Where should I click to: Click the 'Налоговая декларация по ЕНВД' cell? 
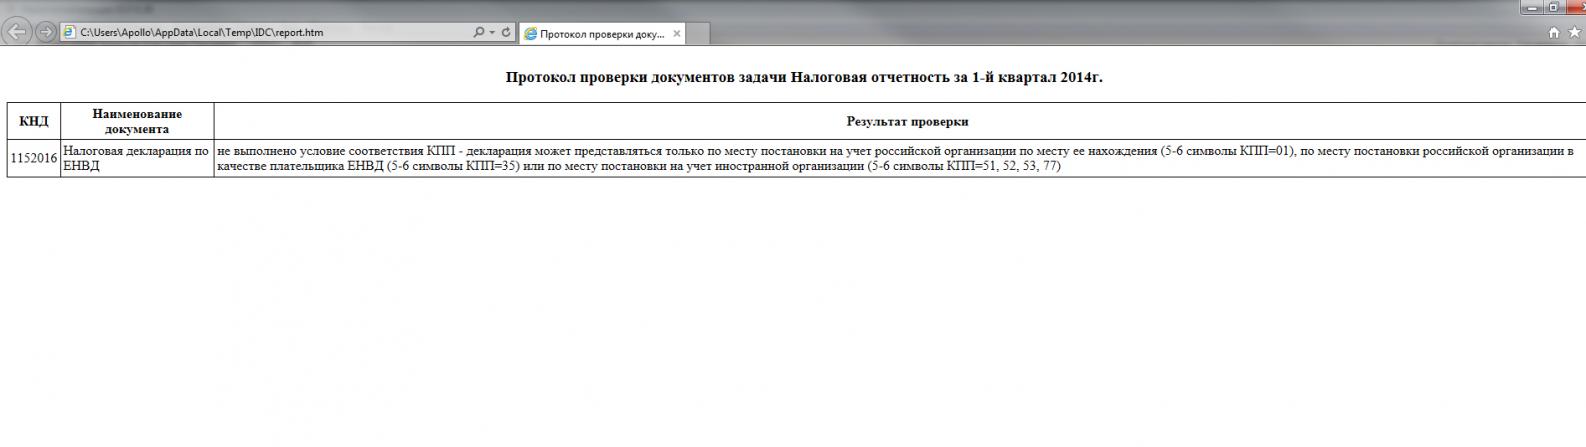click(x=136, y=158)
